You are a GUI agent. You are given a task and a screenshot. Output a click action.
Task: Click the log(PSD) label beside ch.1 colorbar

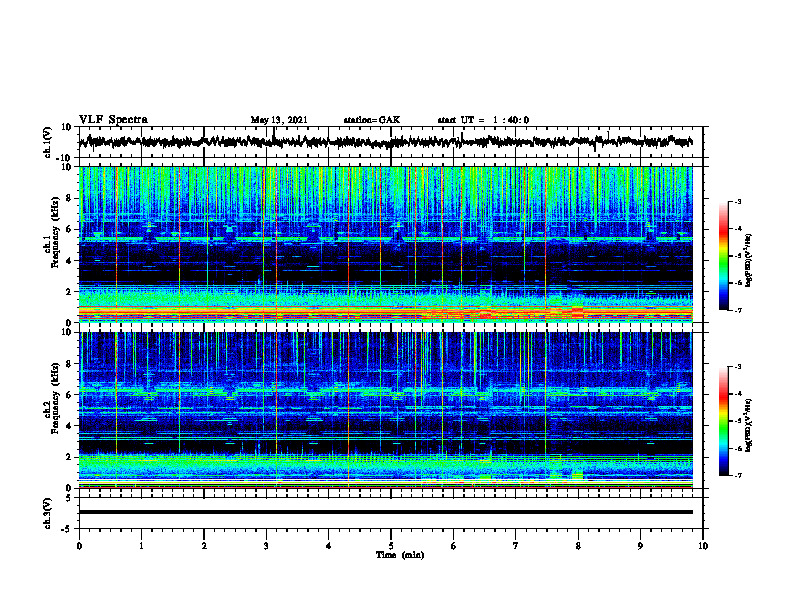(748, 261)
